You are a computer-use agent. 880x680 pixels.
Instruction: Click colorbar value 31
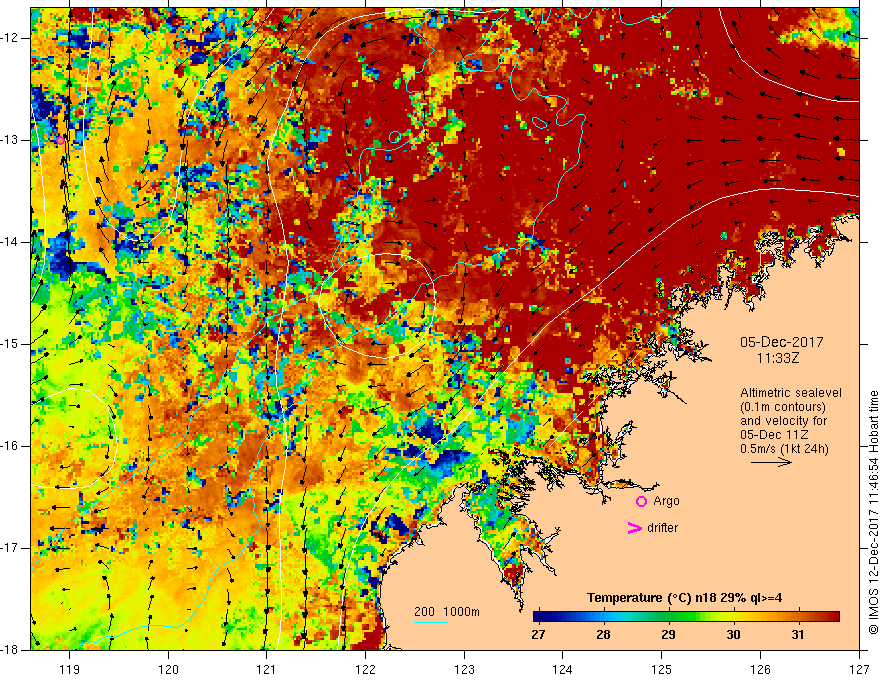798,635
